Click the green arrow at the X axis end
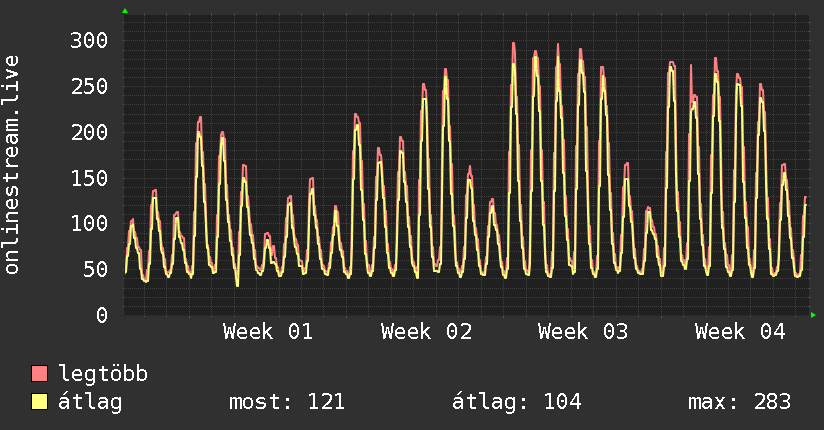 click(x=814, y=315)
